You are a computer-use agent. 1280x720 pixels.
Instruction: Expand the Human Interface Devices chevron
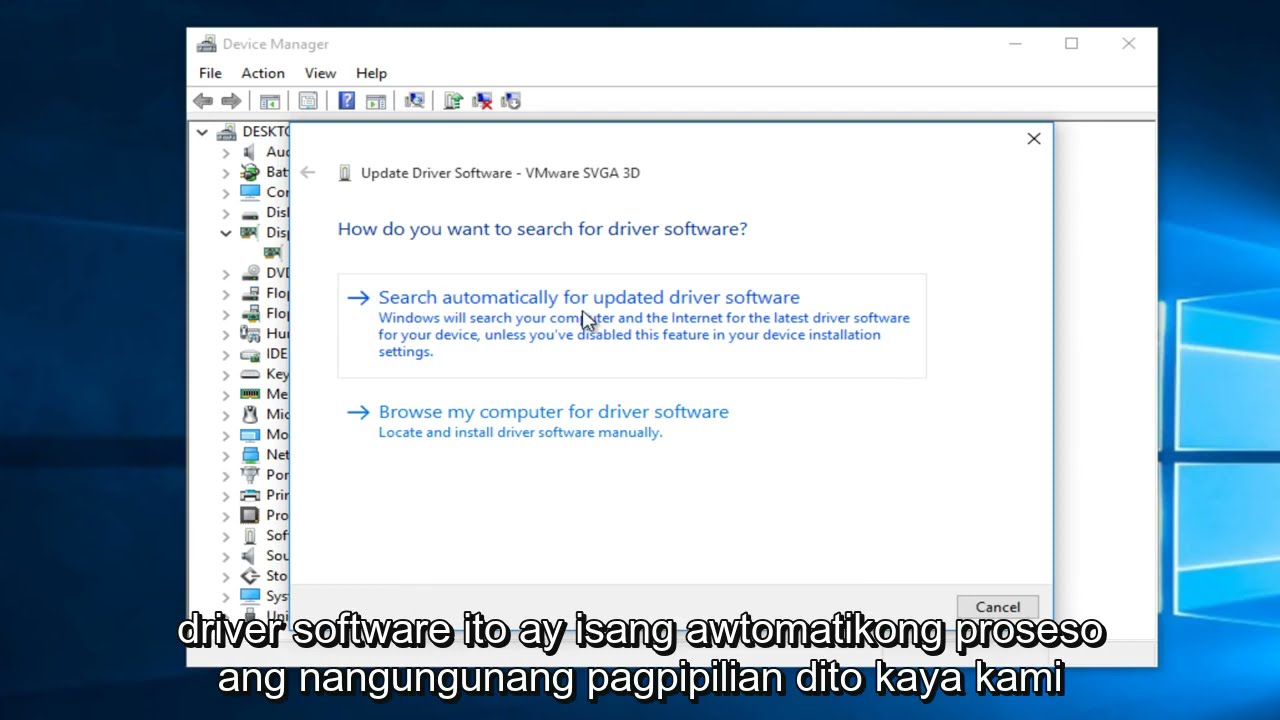226,334
